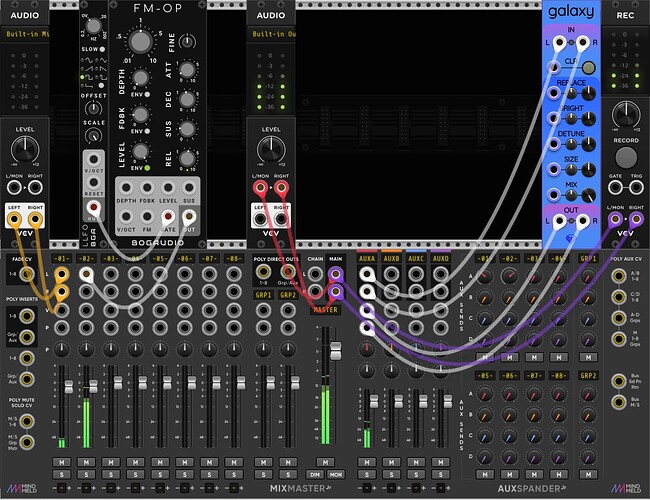
Task: Click the unpatched L/MON port on the Built-in Mi audio module
Action: coord(14,188)
